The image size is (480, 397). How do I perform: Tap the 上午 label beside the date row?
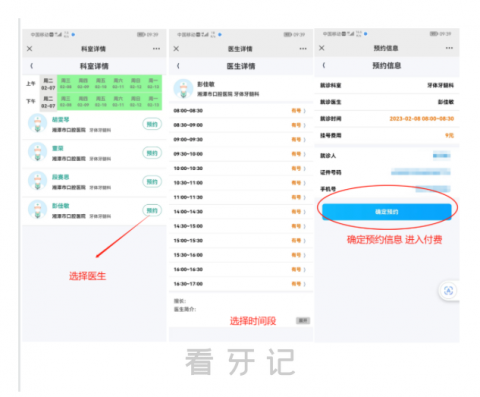(x=31, y=84)
